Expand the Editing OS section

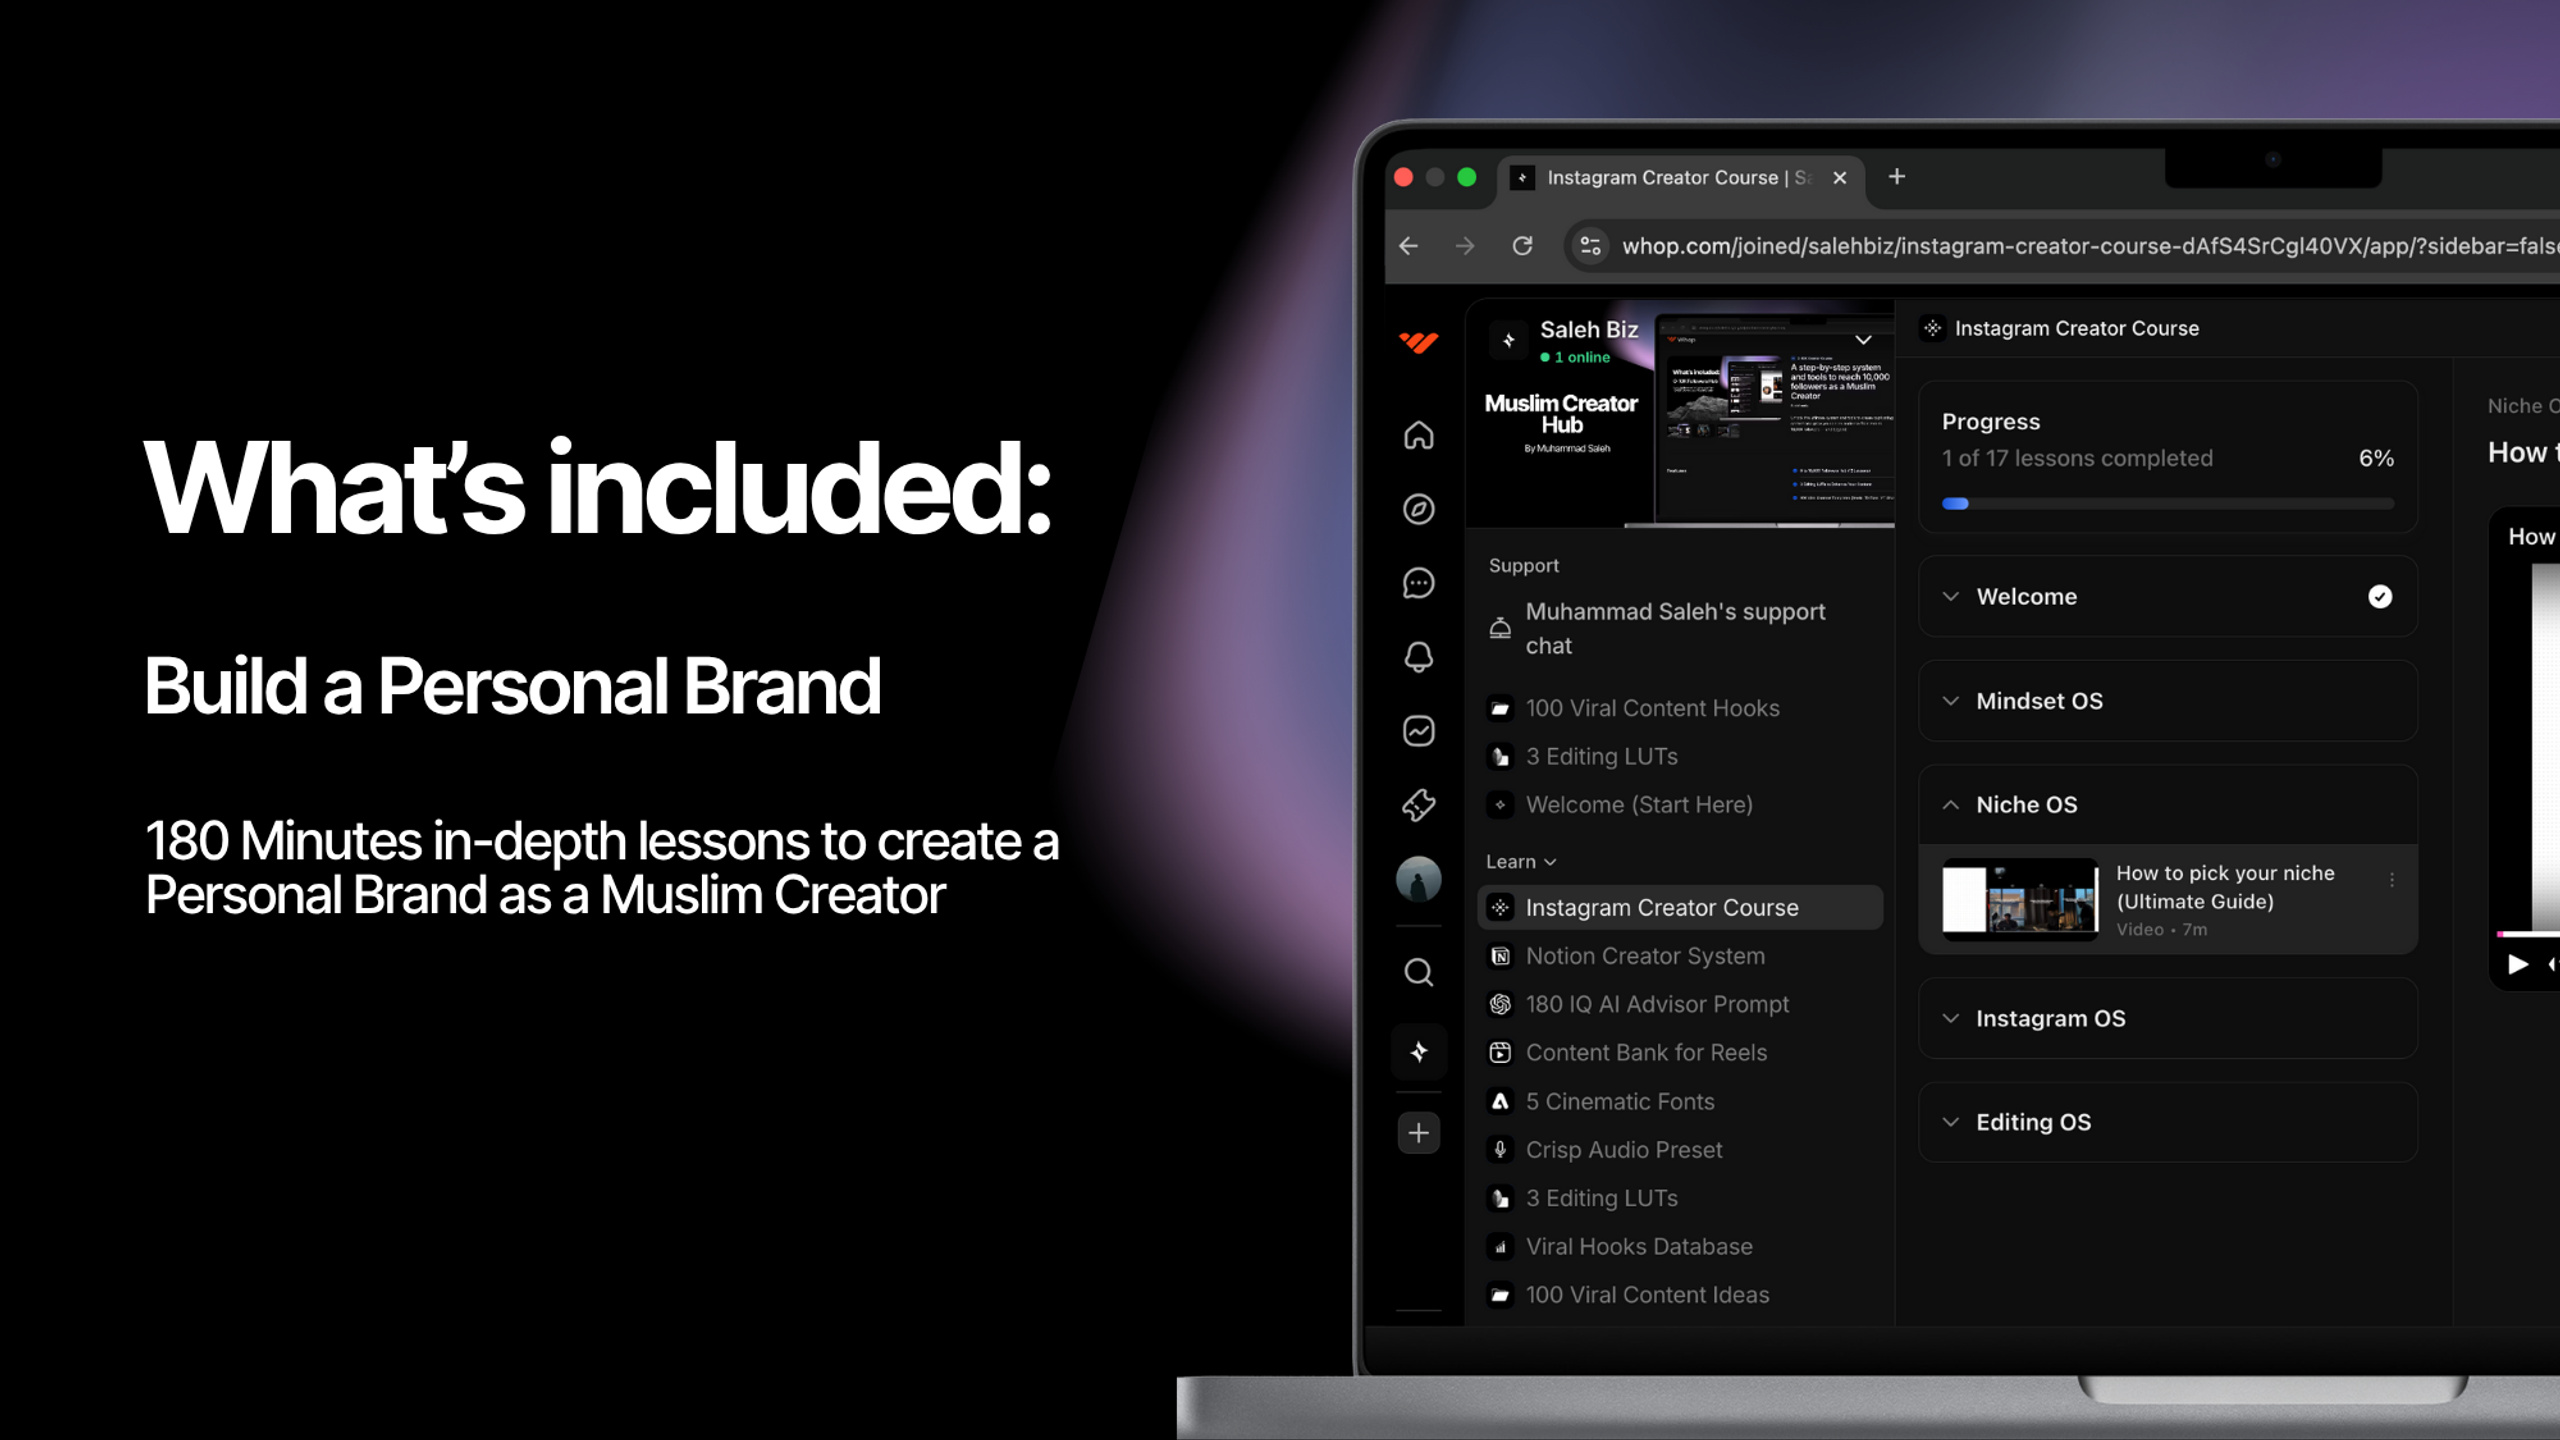2167,1122
